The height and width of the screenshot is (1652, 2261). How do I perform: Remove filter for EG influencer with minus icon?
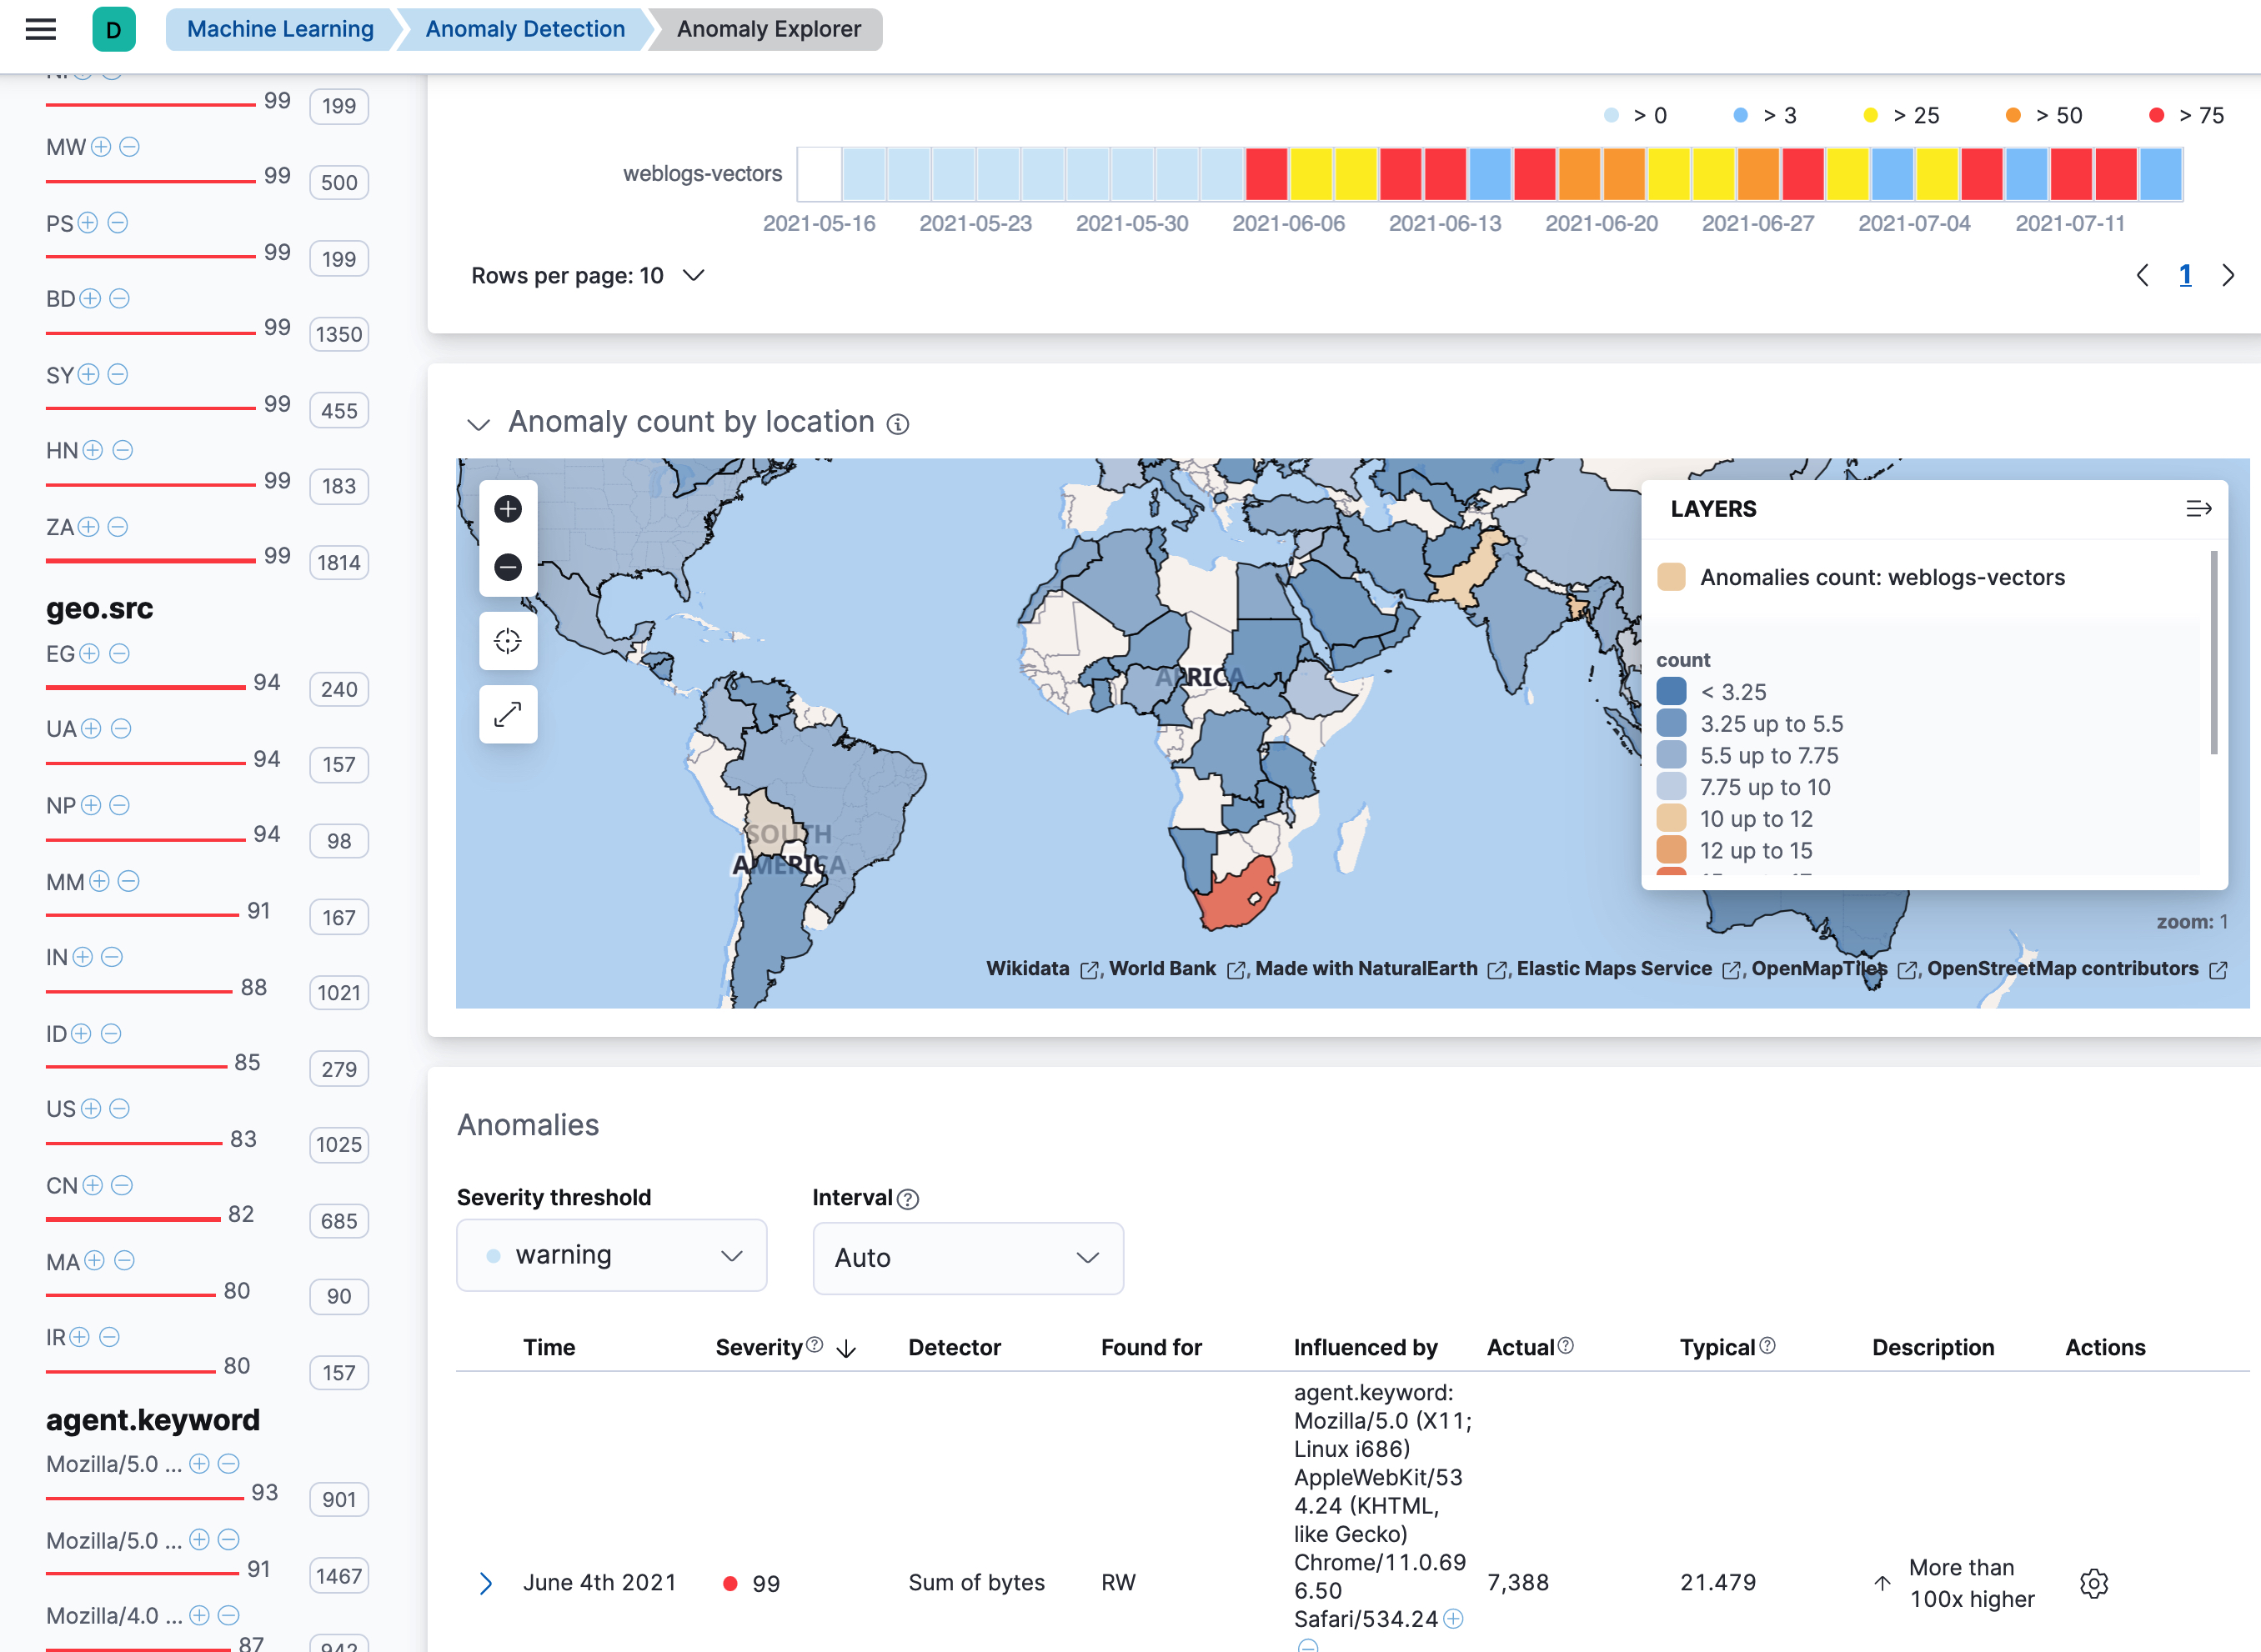(119, 654)
